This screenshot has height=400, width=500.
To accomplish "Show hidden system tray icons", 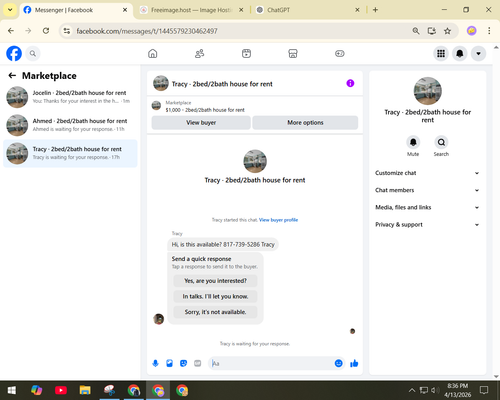I will pos(412,390).
